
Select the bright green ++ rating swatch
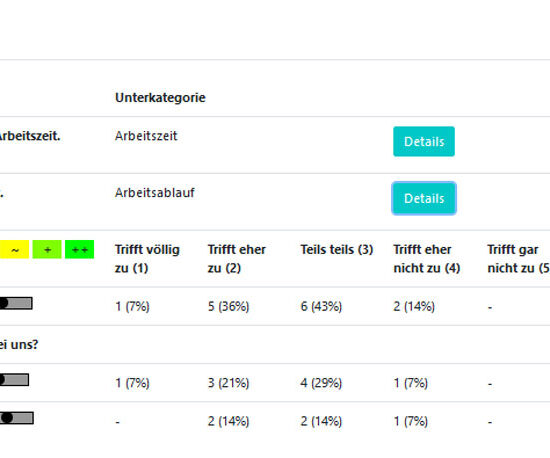(x=80, y=249)
